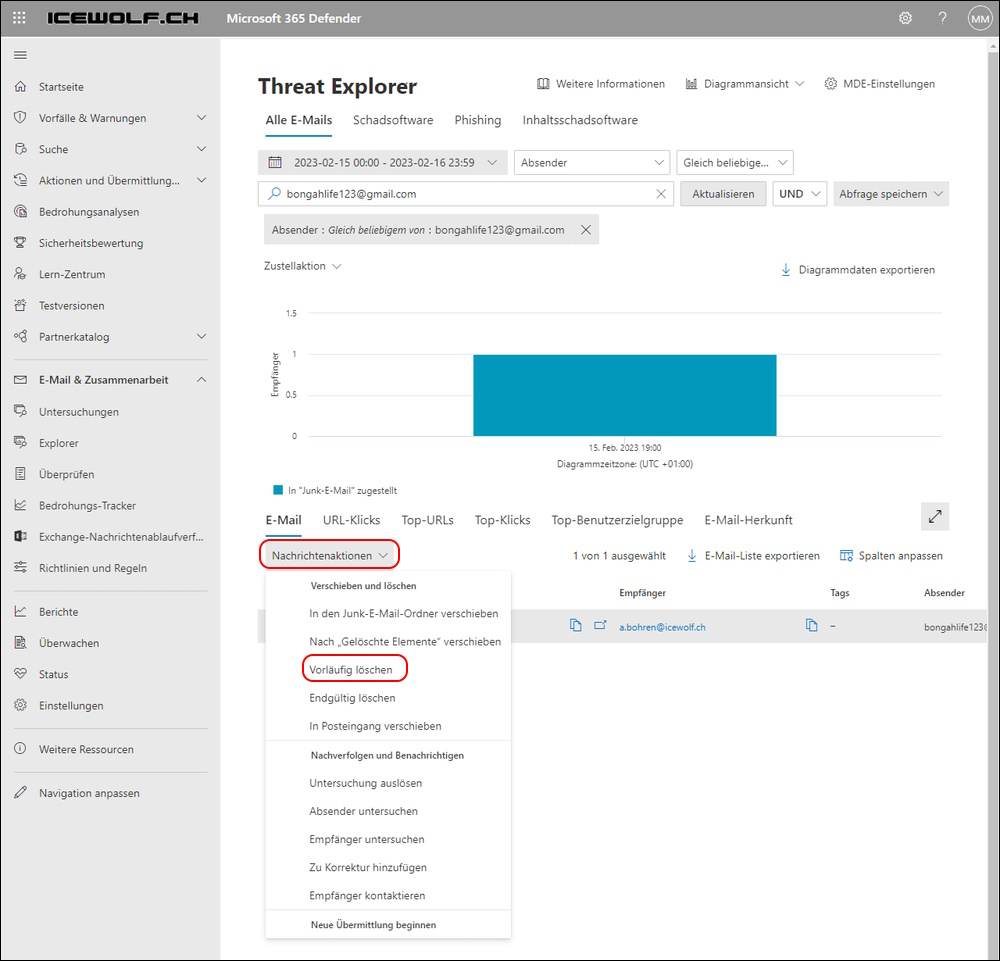Open the Zustellaktion chart dropdown
The image size is (1000, 961).
click(x=303, y=266)
